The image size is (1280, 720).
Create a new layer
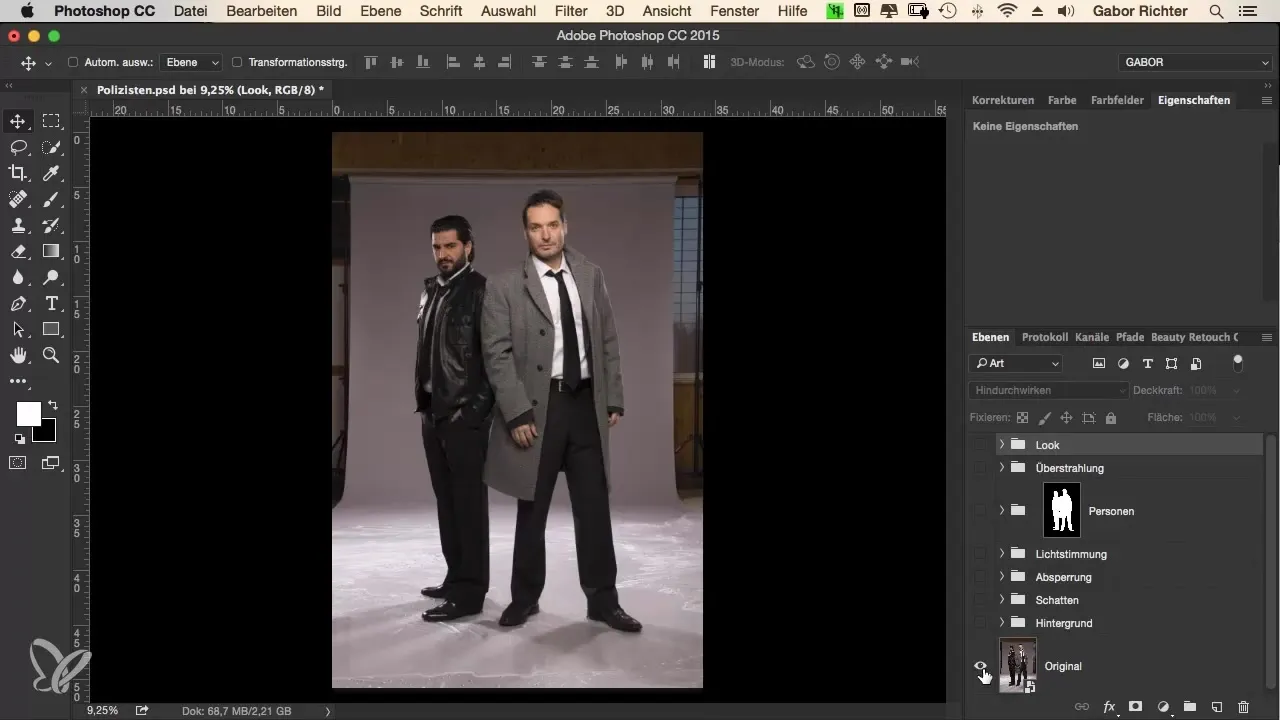1217,706
